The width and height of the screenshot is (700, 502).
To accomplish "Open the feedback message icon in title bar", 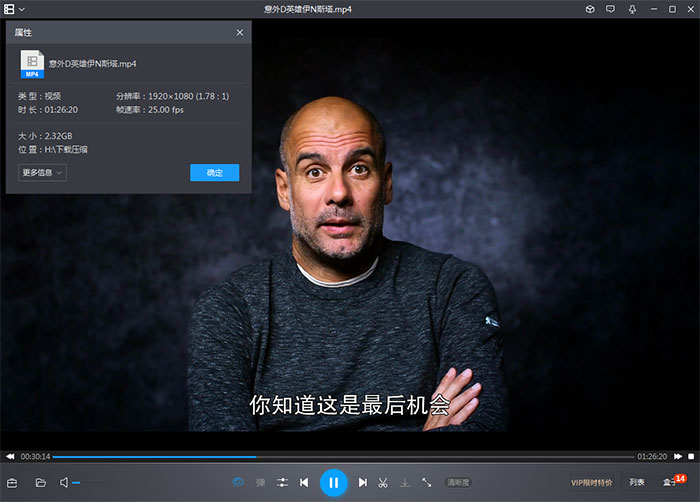I will pos(611,9).
